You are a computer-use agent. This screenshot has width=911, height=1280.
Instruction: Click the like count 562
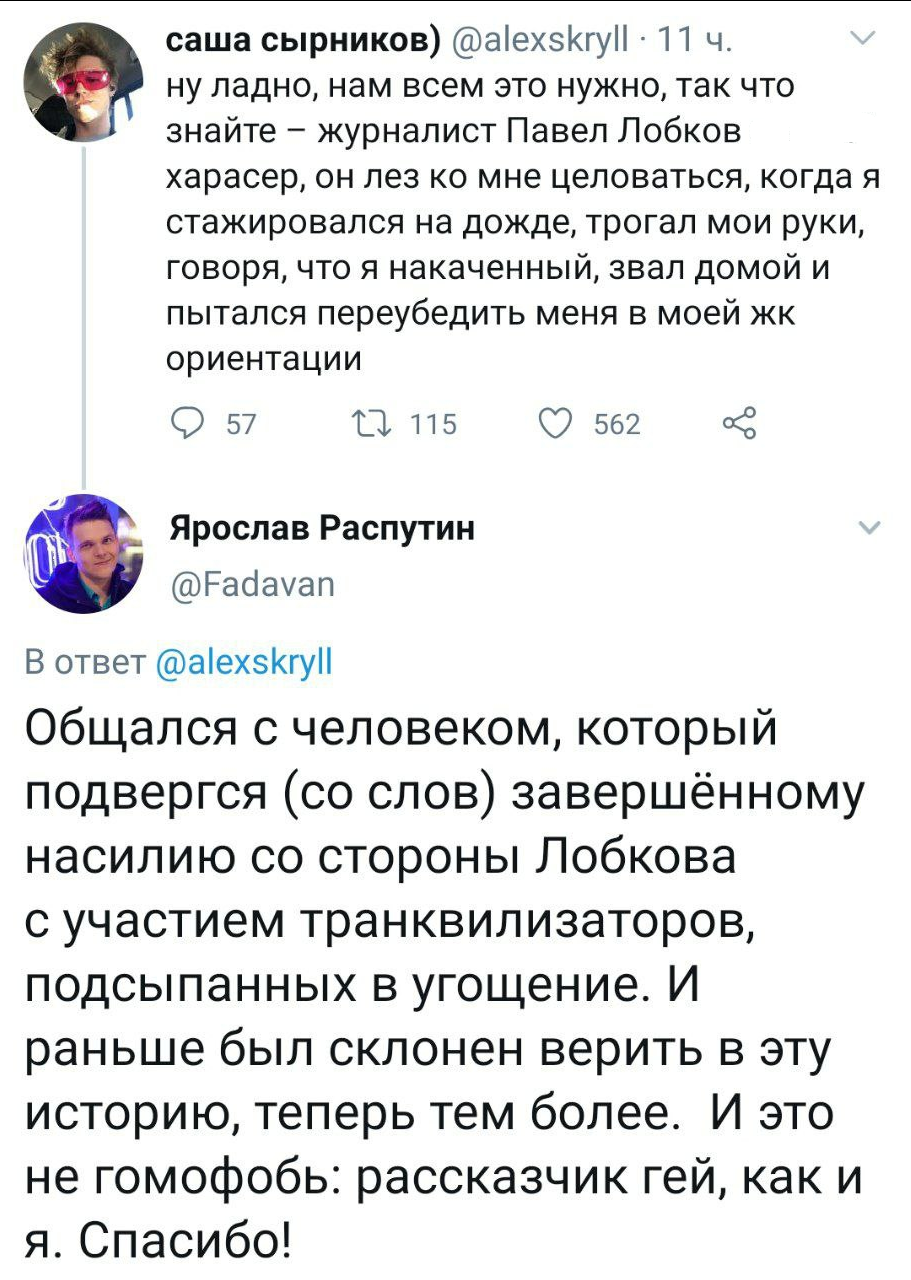[617, 425]
